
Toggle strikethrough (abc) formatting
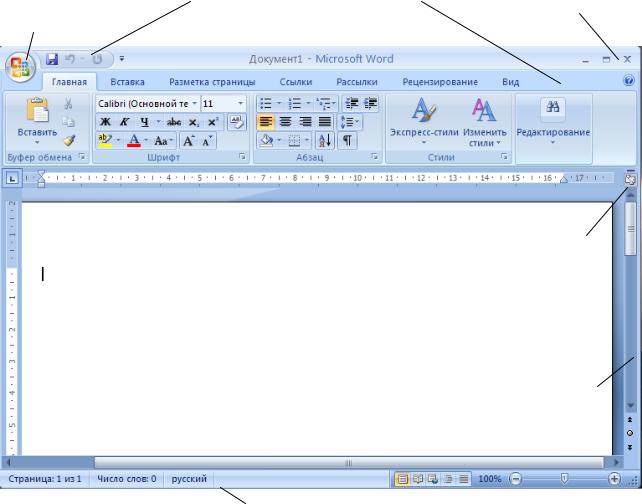pyautogui.click(x=174, y=122)
